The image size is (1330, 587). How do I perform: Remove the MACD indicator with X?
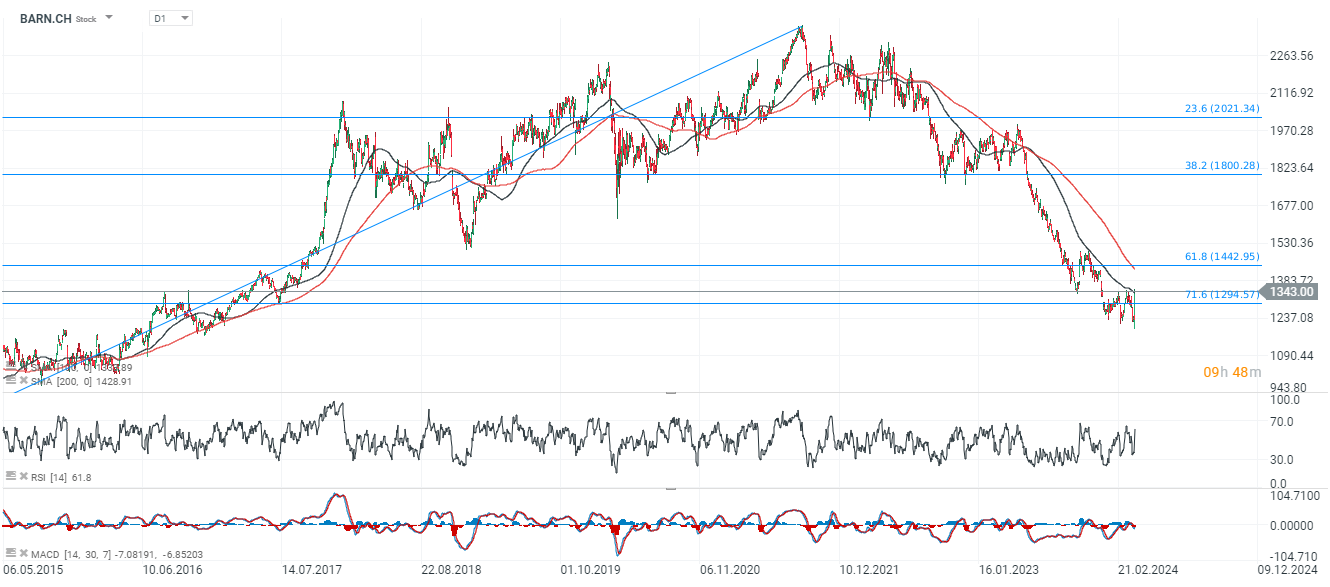[23, 553]
